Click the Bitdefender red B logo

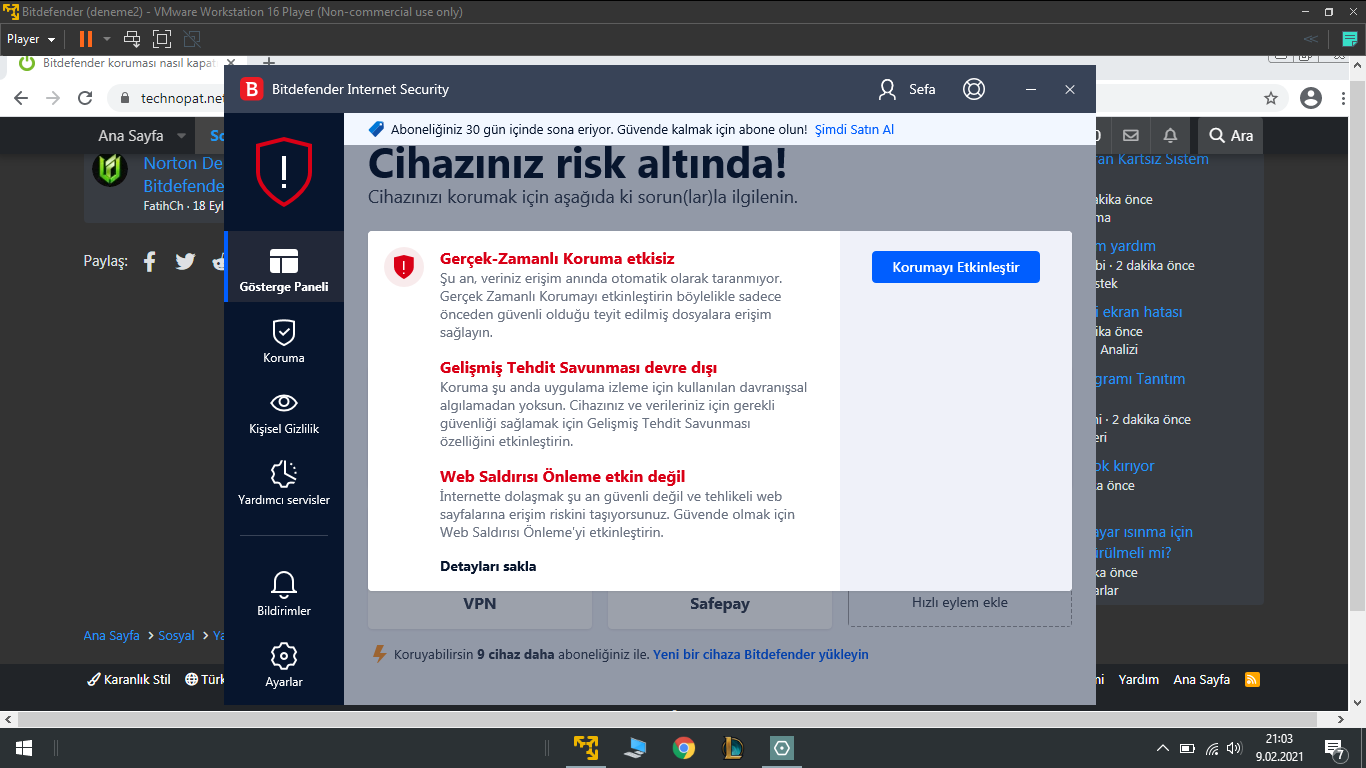[x=251, y=89]
